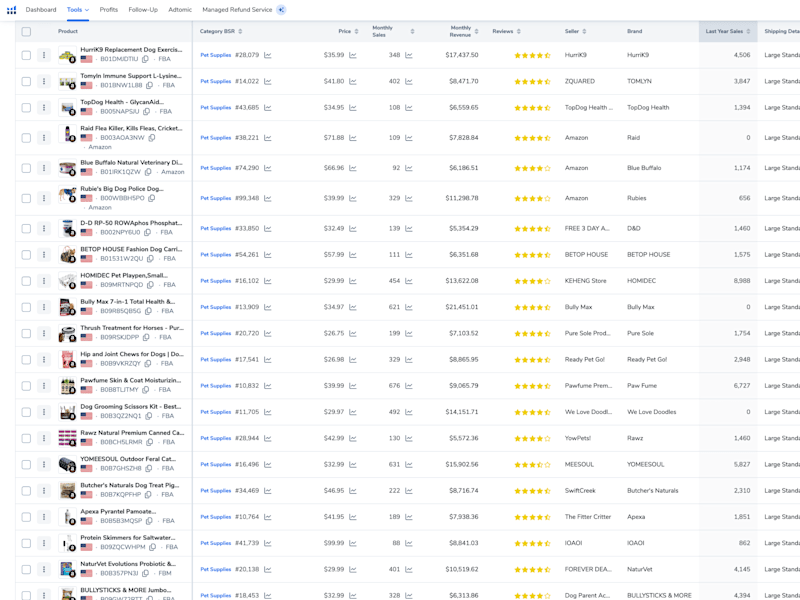Copy ASIN B003AOA3NW

pyautogui.click(x=152, y=138)
